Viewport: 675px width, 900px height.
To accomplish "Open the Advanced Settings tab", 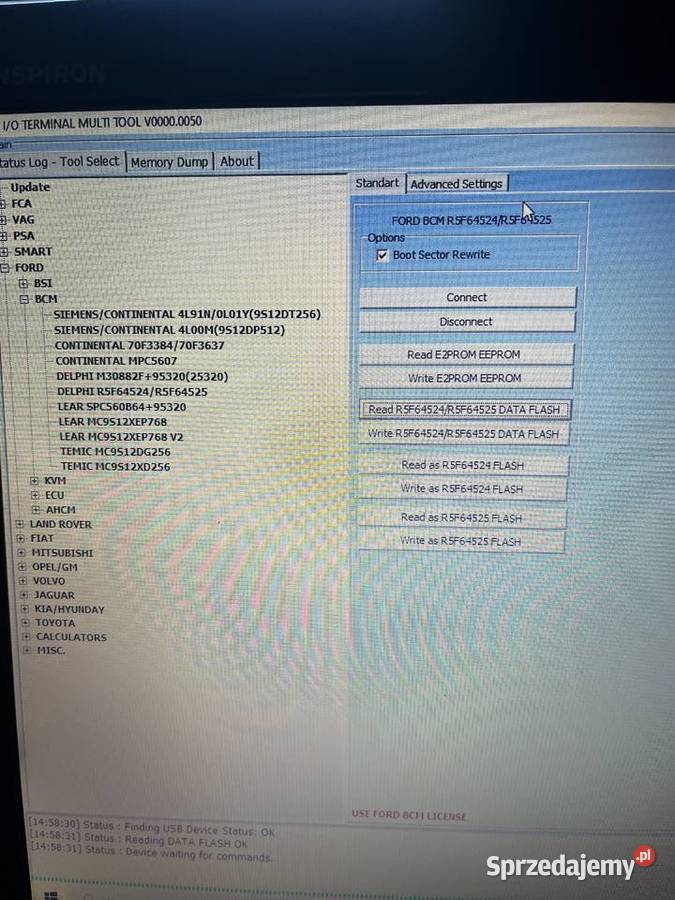I will (456, 184).
